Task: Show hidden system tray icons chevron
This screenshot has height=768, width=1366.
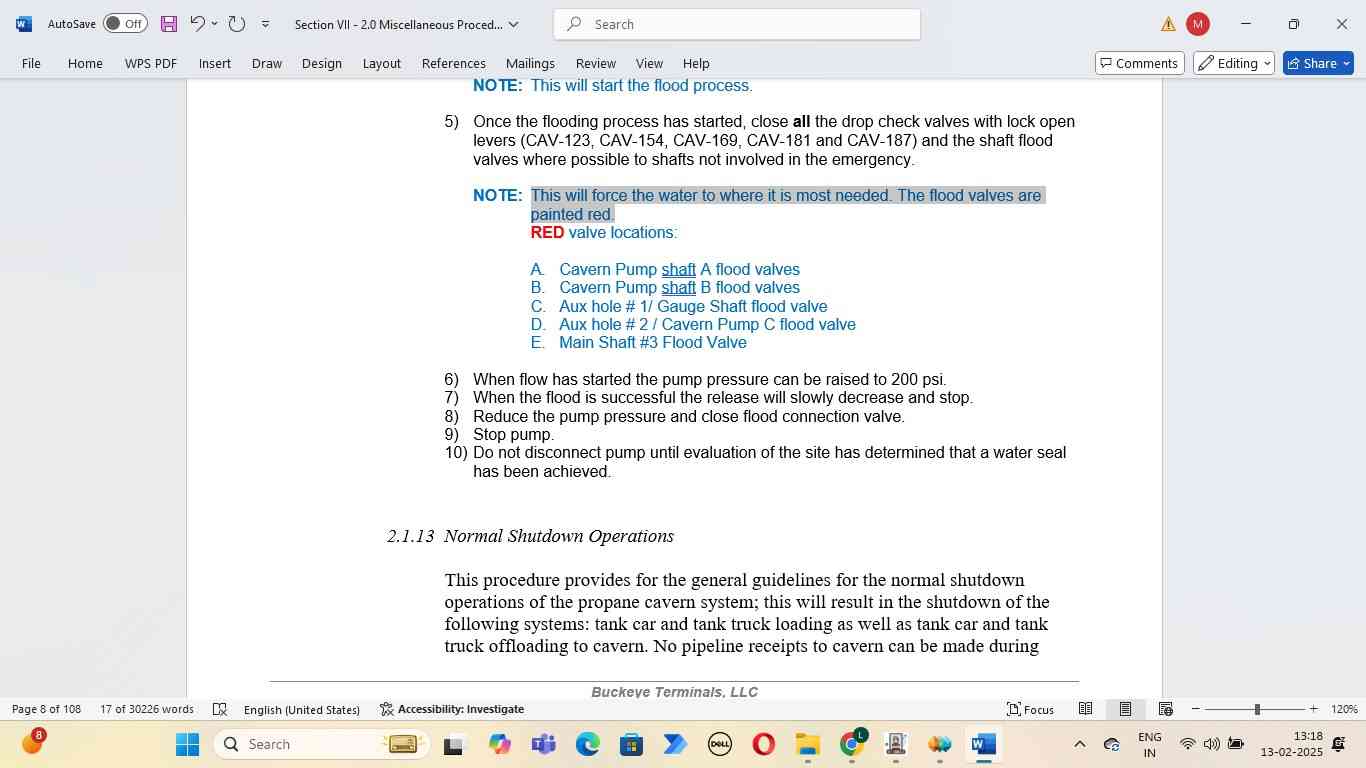Action: (x=1079, y=744)
